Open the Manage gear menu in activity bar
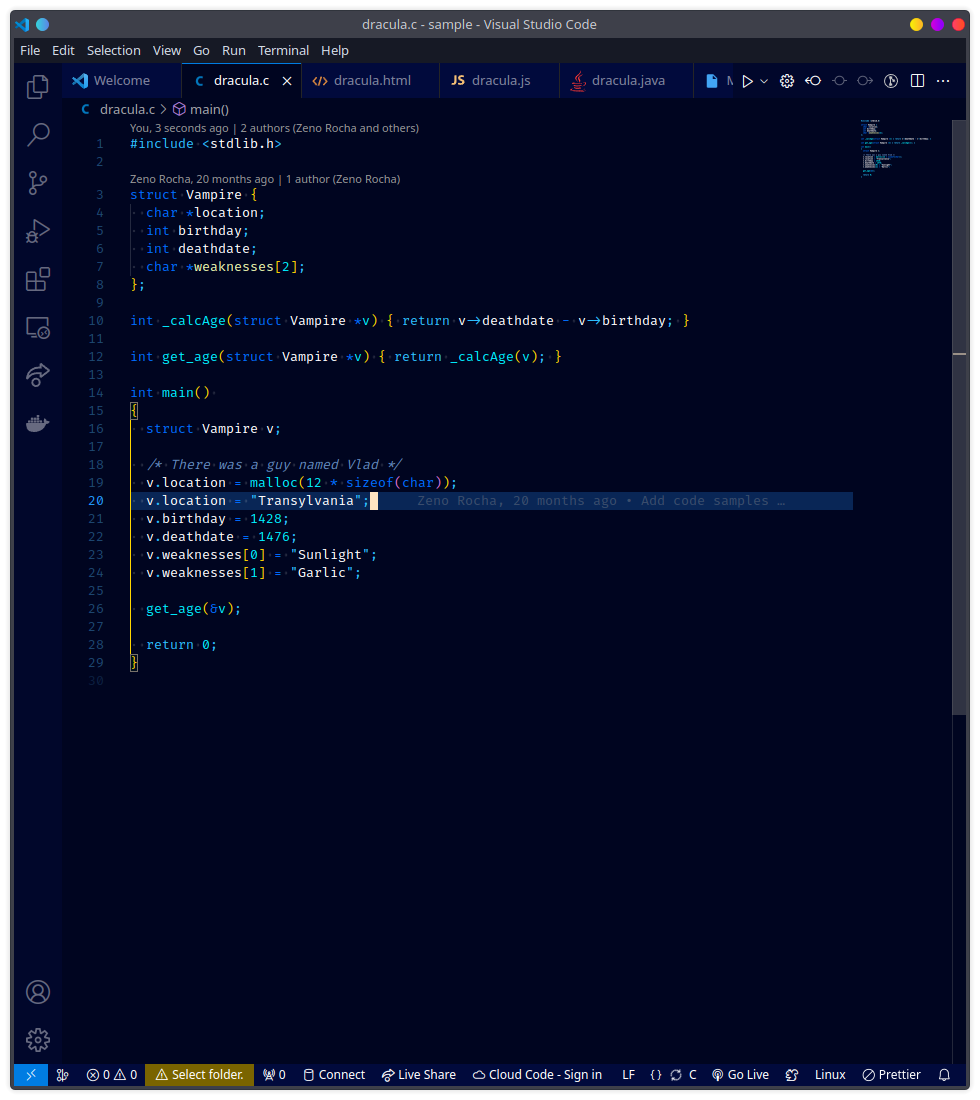980x1100 pixels. [38, 1040]
